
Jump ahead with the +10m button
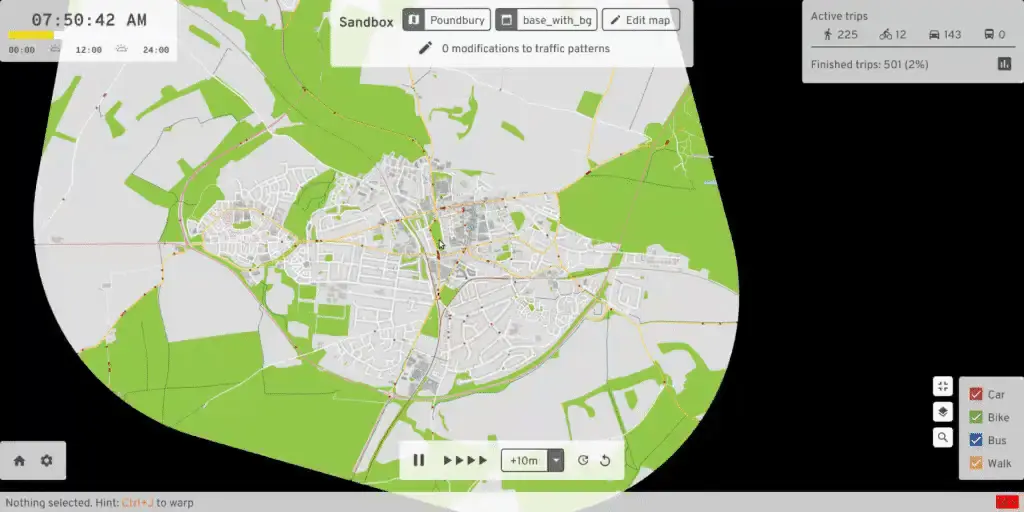pyautogui.click(x=524, y=460)
